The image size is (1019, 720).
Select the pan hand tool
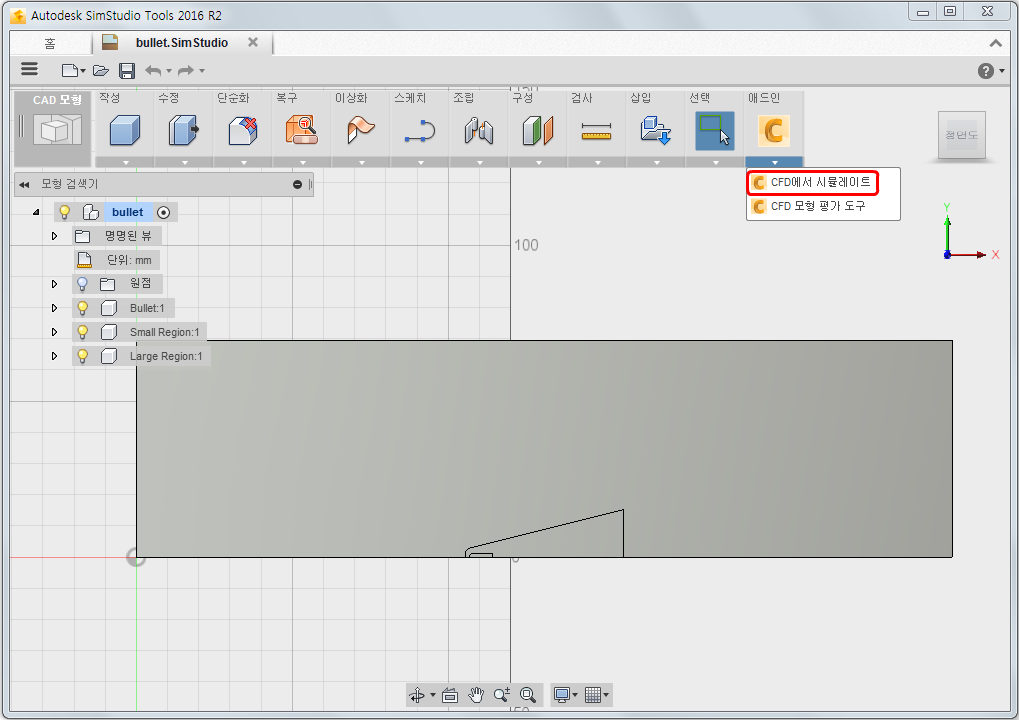point(476,695)
